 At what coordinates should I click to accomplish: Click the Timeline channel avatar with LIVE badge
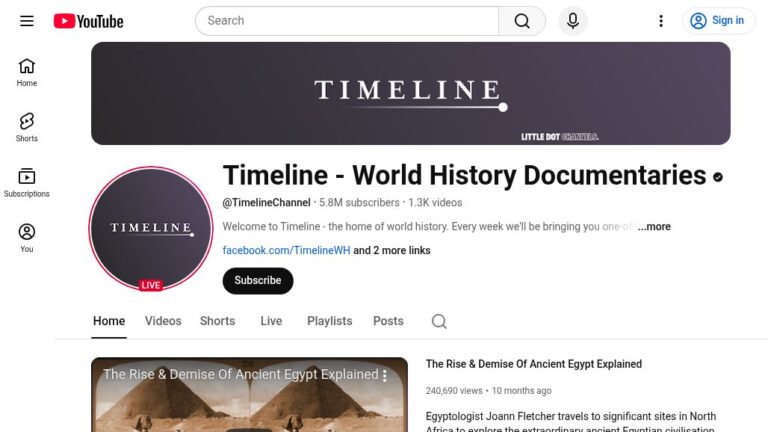151,229
